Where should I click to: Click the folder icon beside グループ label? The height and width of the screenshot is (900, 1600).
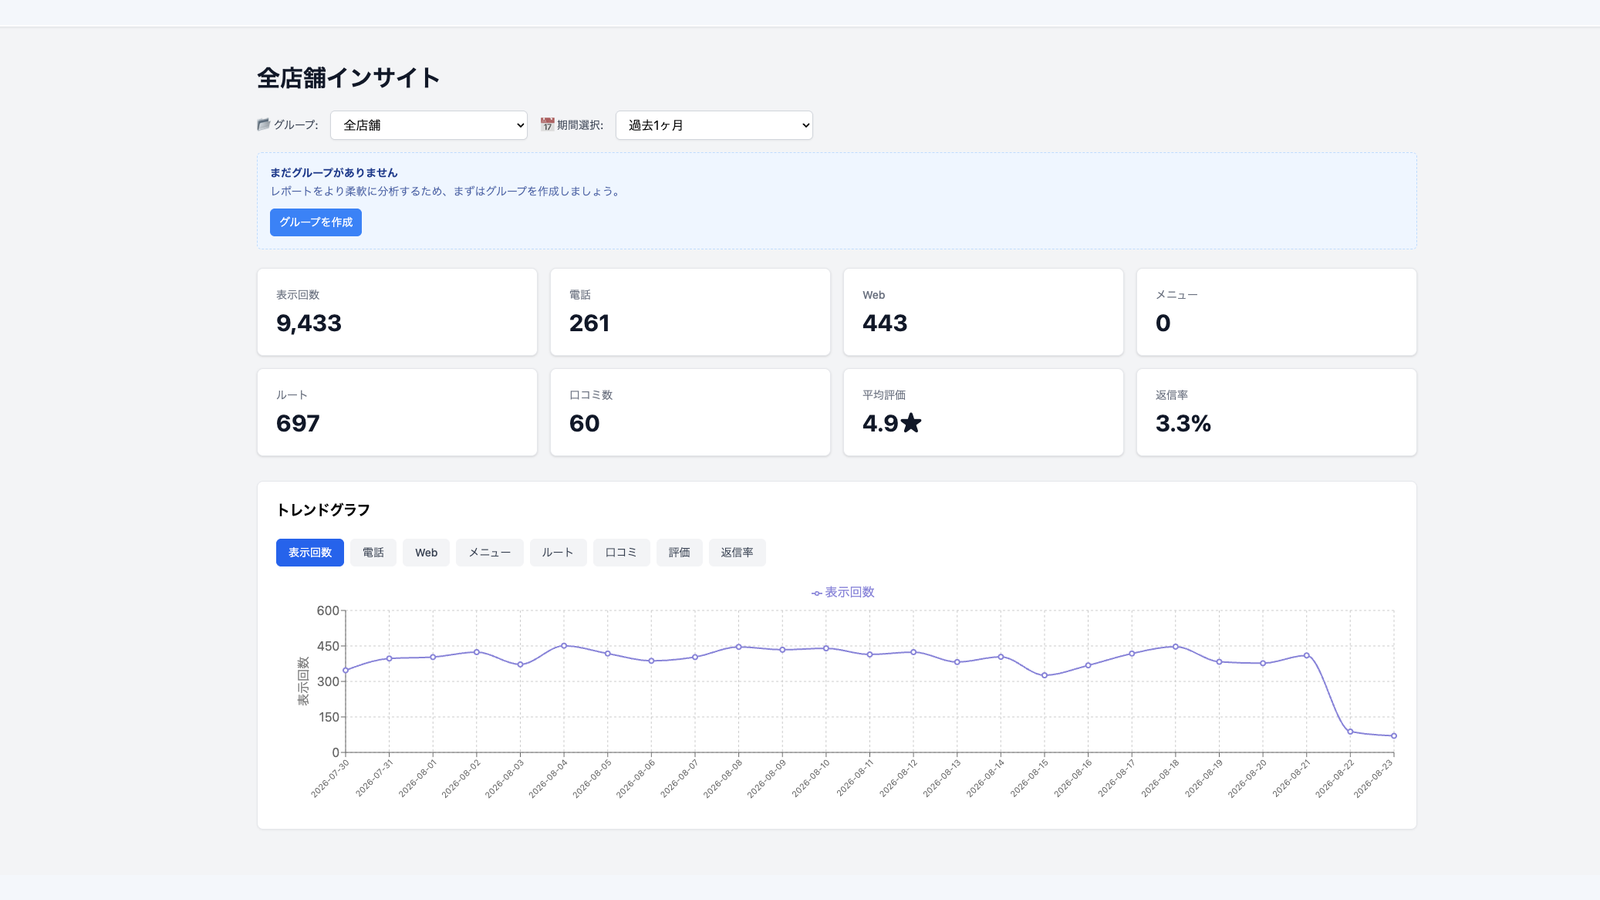pos(264,125)
